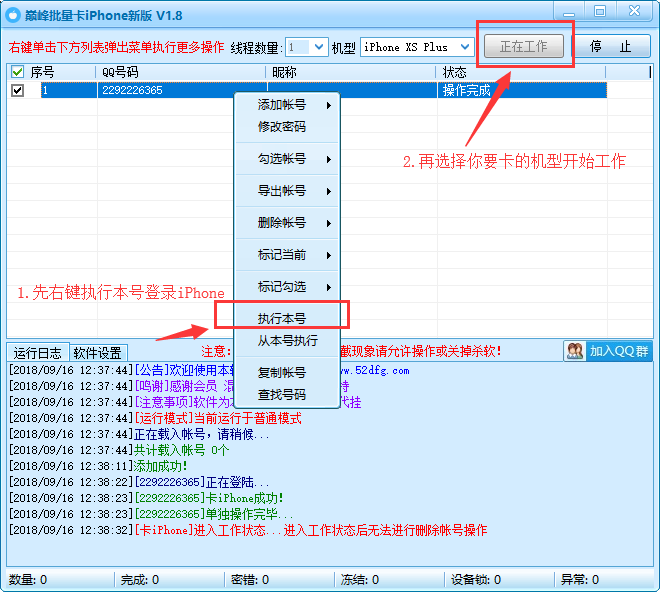Click the 加入QQ群 group icon button
Viewport: 660px width, 592px height.
(x=609, y=350)
